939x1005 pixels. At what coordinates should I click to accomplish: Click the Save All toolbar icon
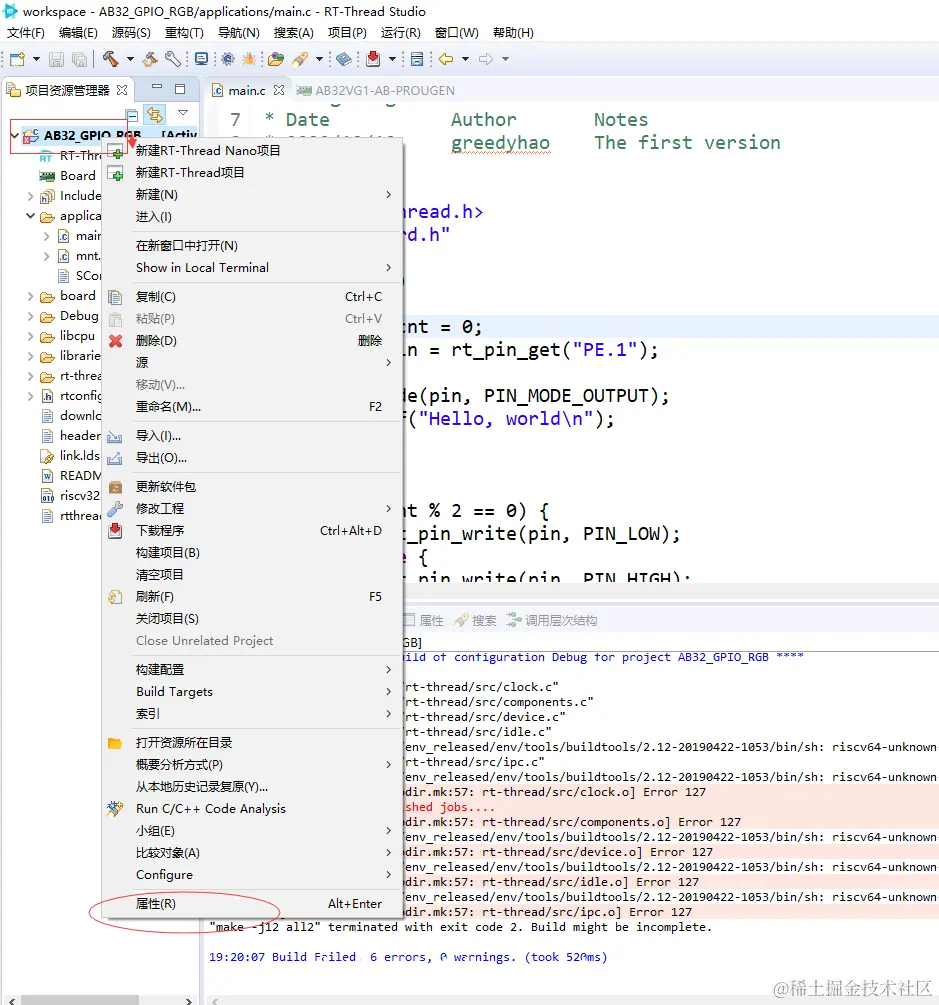coord(79,59)
